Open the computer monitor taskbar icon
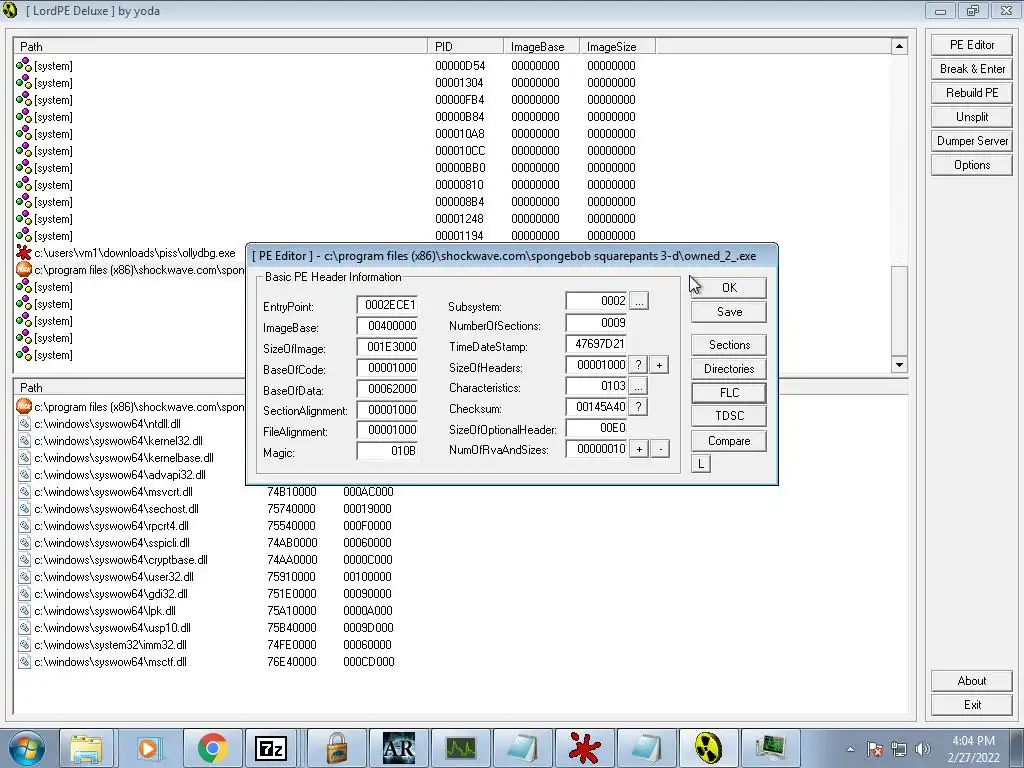The width and height of the screenshot is (1024, 768). coord(770,748)
